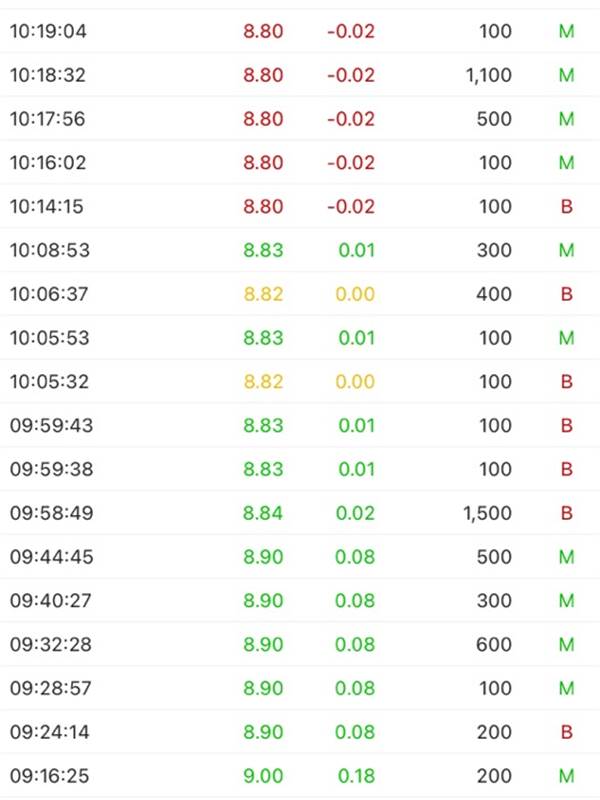The width and height of the screenshot is (600, 800).
Task: Tap the B marker at 09:59:43
Action: [x=566, y=426]
